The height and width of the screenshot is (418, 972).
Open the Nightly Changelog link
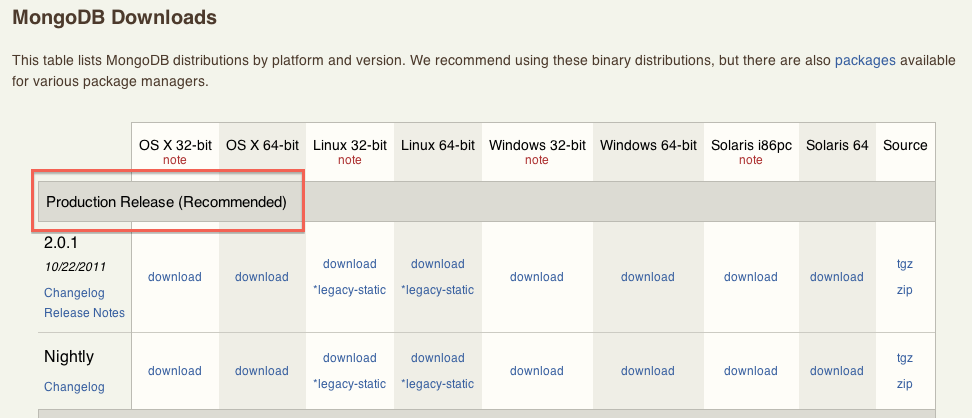[74, 387]
